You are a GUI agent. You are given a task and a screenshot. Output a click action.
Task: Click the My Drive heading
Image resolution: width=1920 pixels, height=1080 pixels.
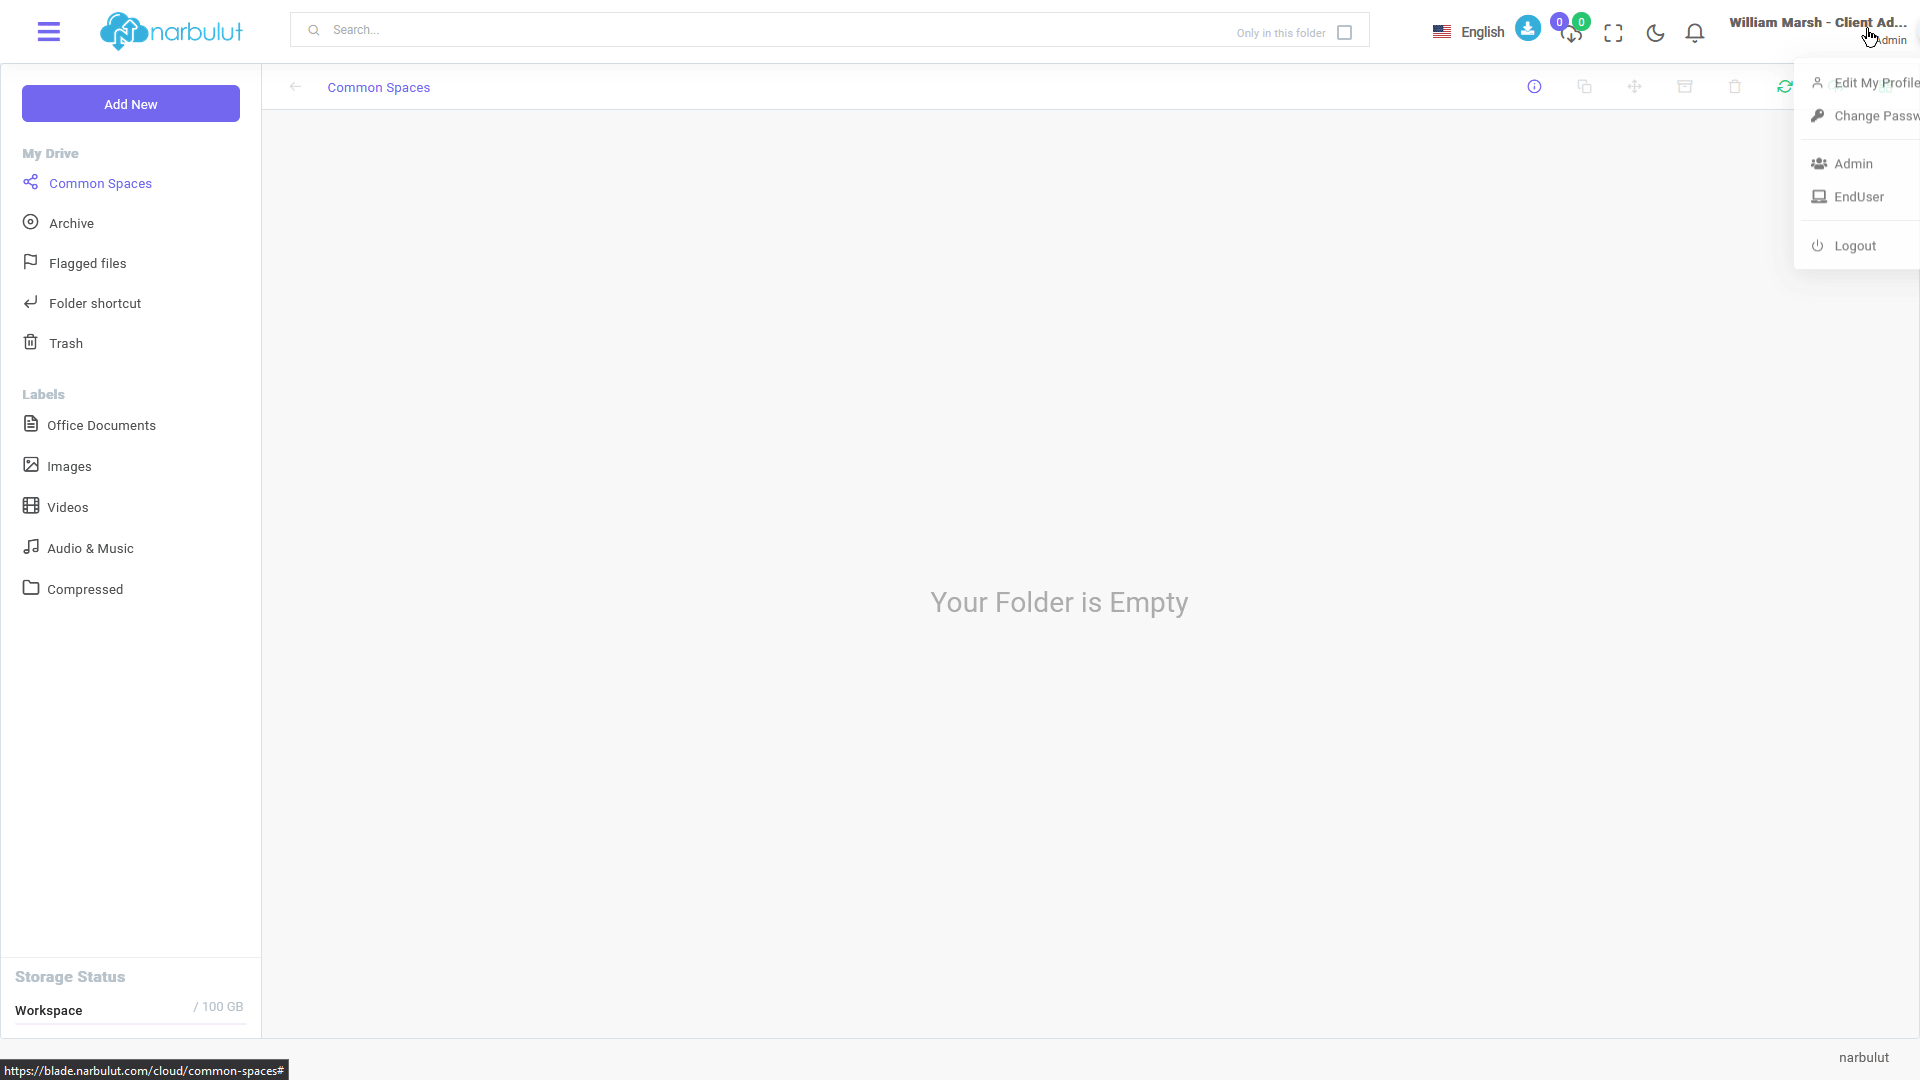pos(50,153)
